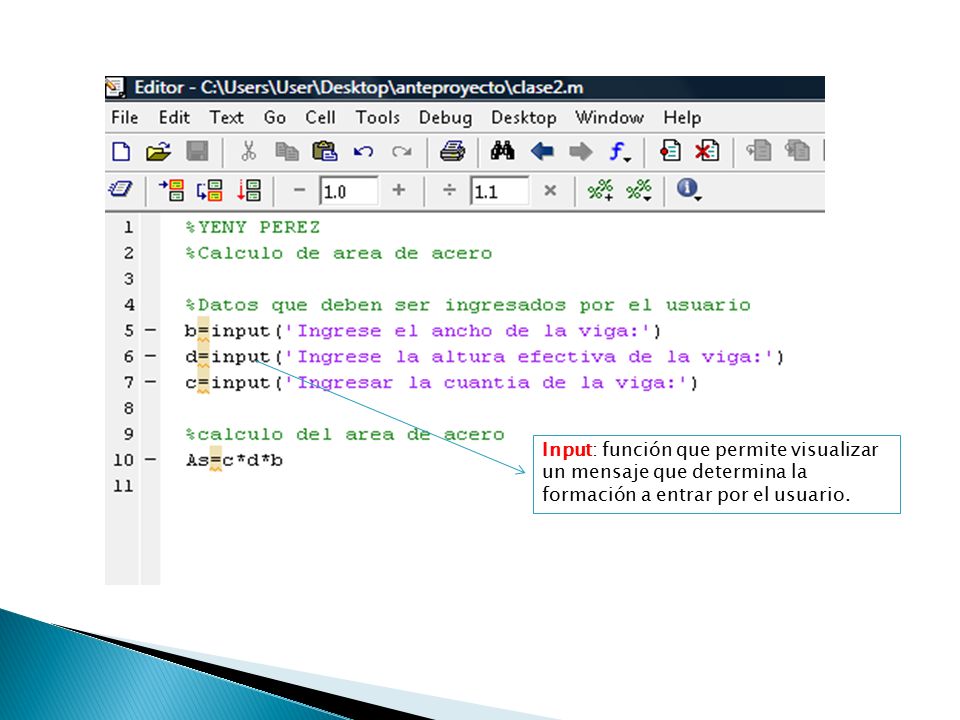Click line number 11
The width and height of the screenshot is (960, 720).
coord(123,486)
